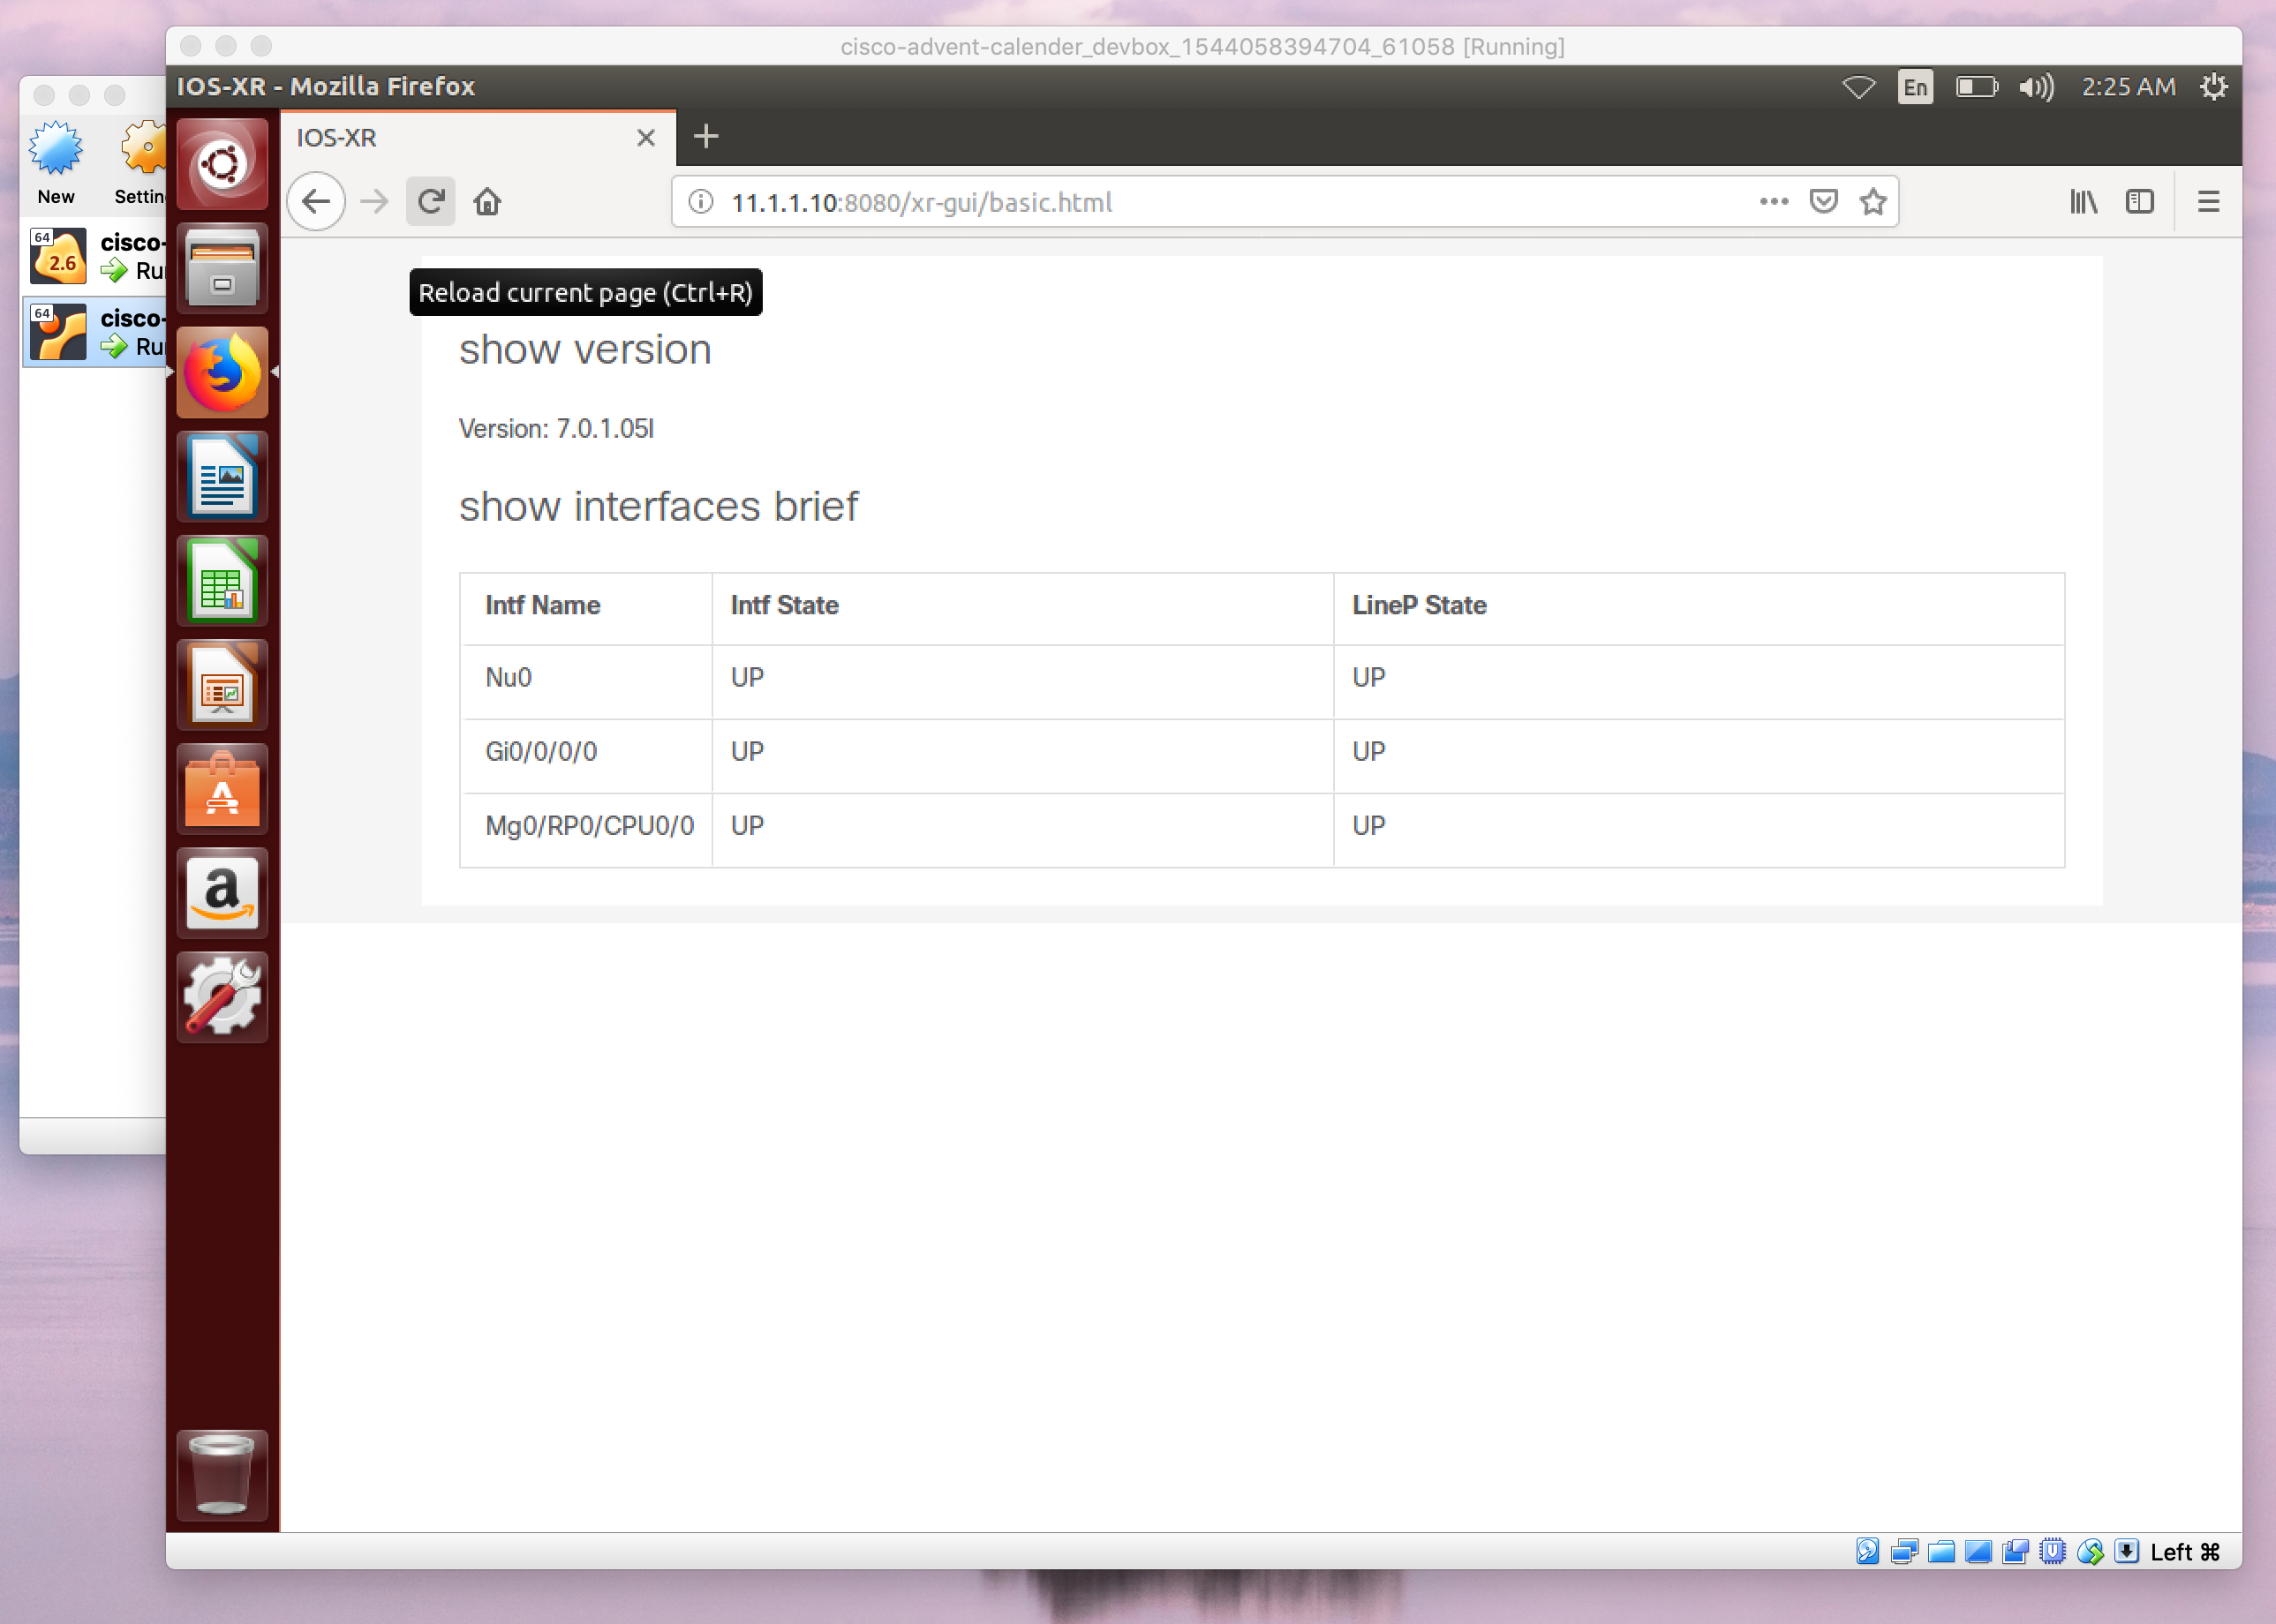Click Firefox icon in Ubuntu launcher

tap(222, 372)
